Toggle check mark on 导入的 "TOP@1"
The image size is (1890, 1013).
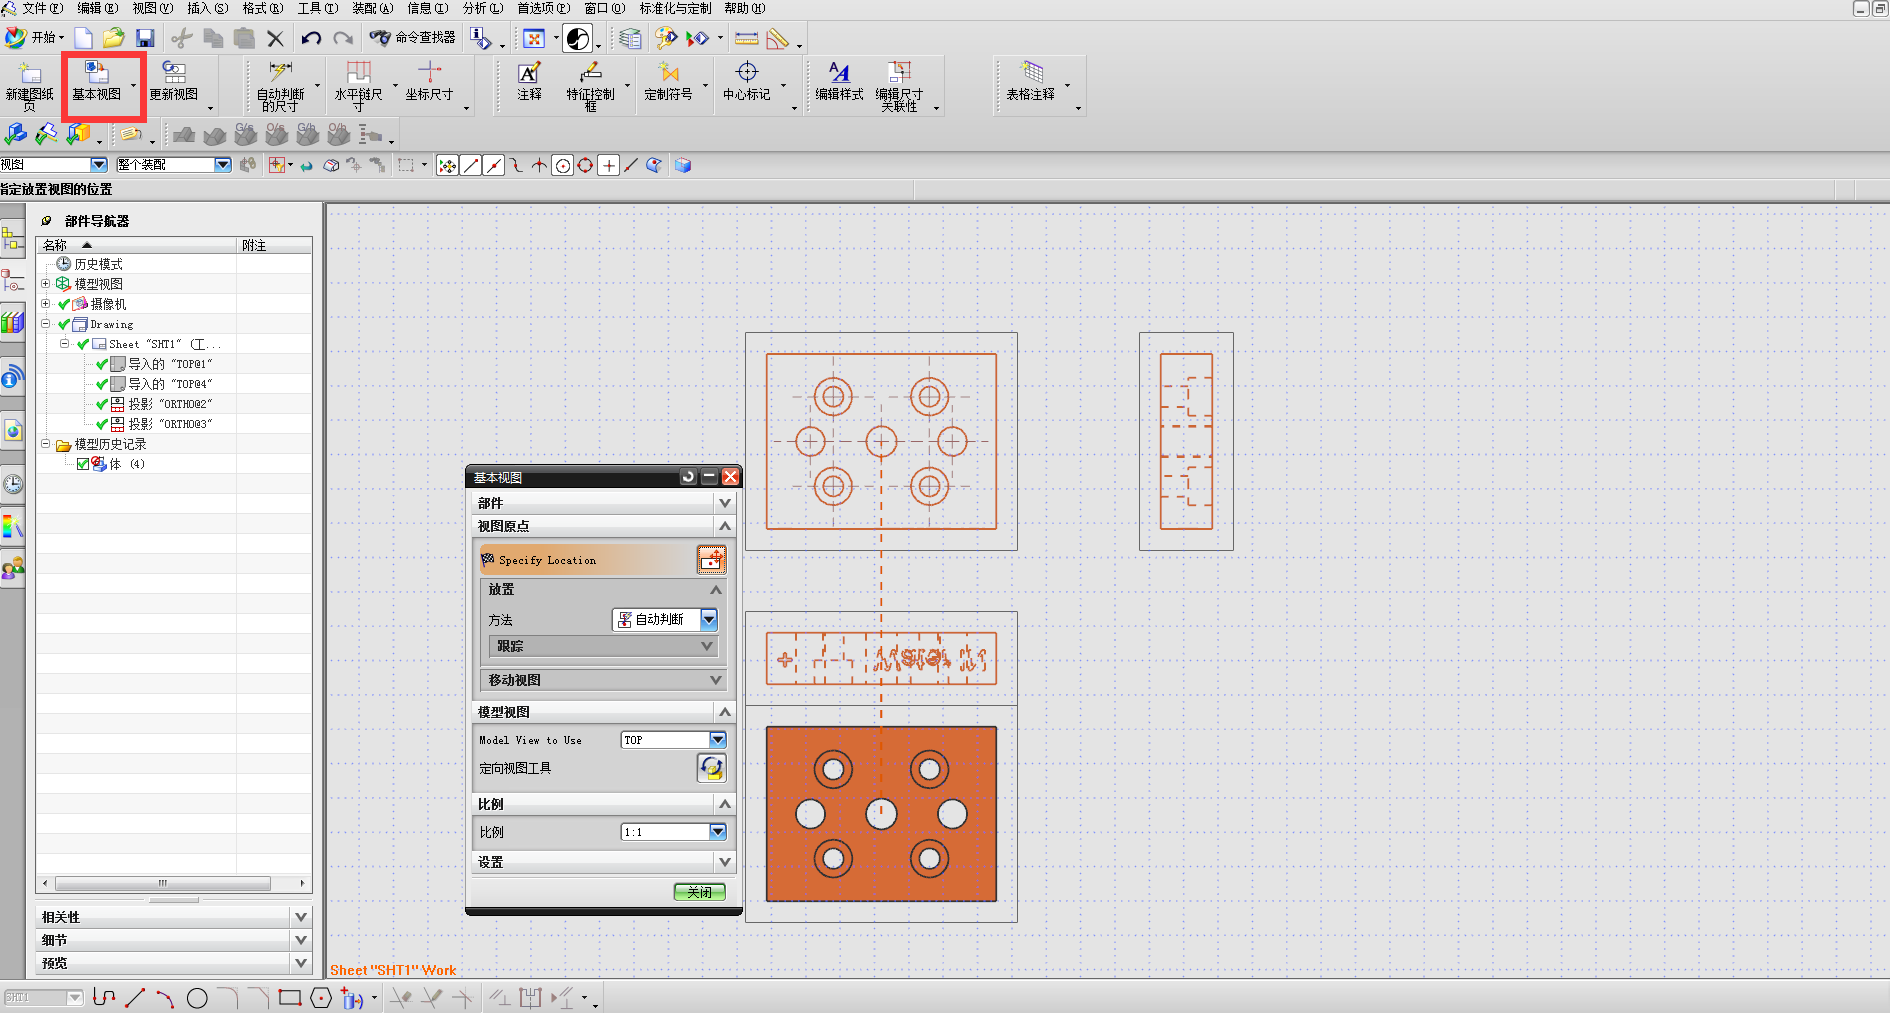101,364
